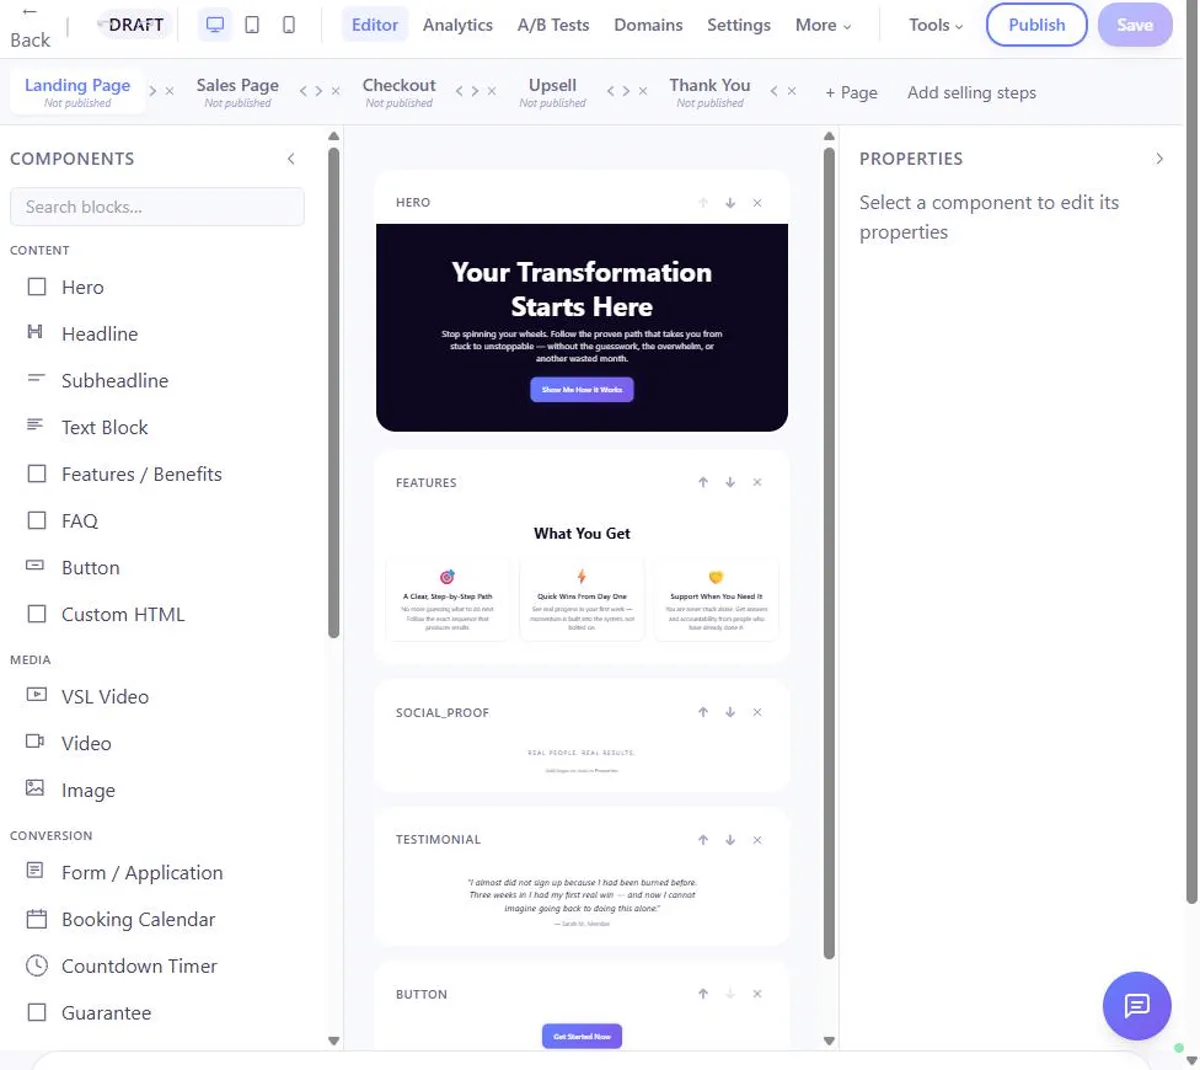Open A/B Tests tab
Screen dimensions: 1200x1070
tap(553, 25)
